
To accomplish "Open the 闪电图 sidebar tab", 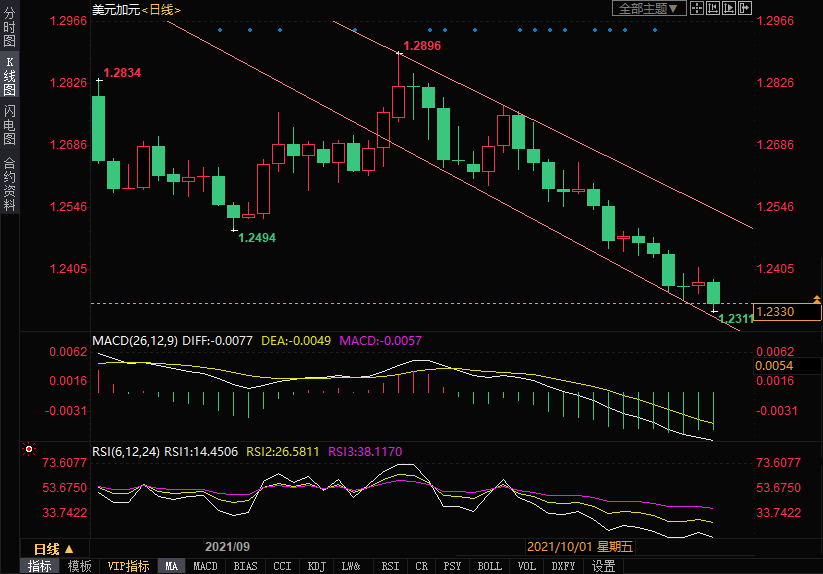I will pyautogui.click(x=9, y=125).
